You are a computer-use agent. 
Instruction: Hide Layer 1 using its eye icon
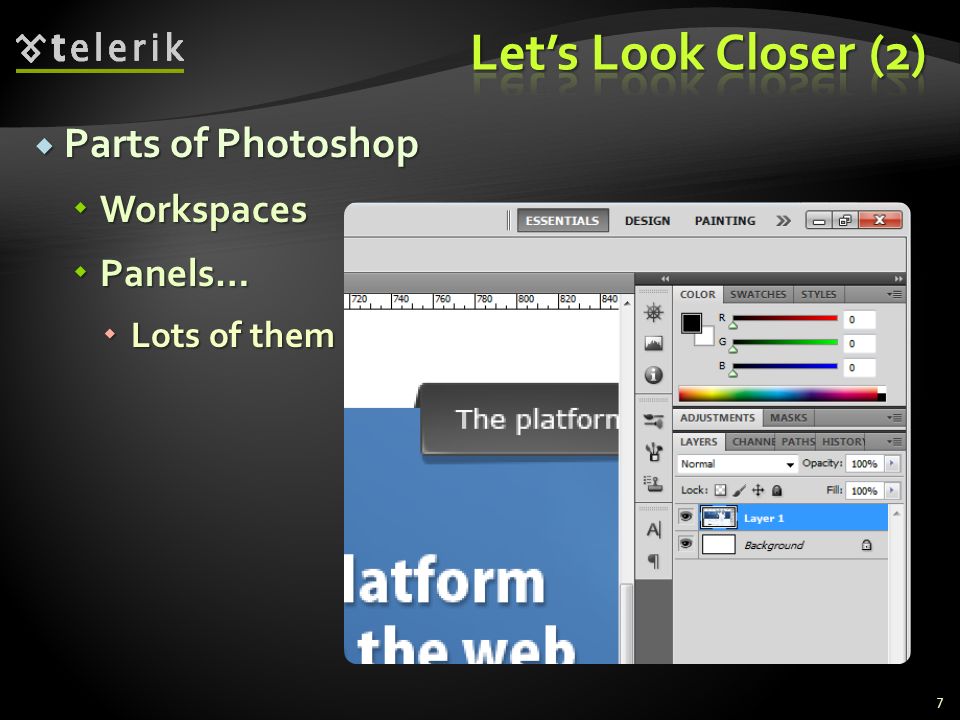pos(686,517)
